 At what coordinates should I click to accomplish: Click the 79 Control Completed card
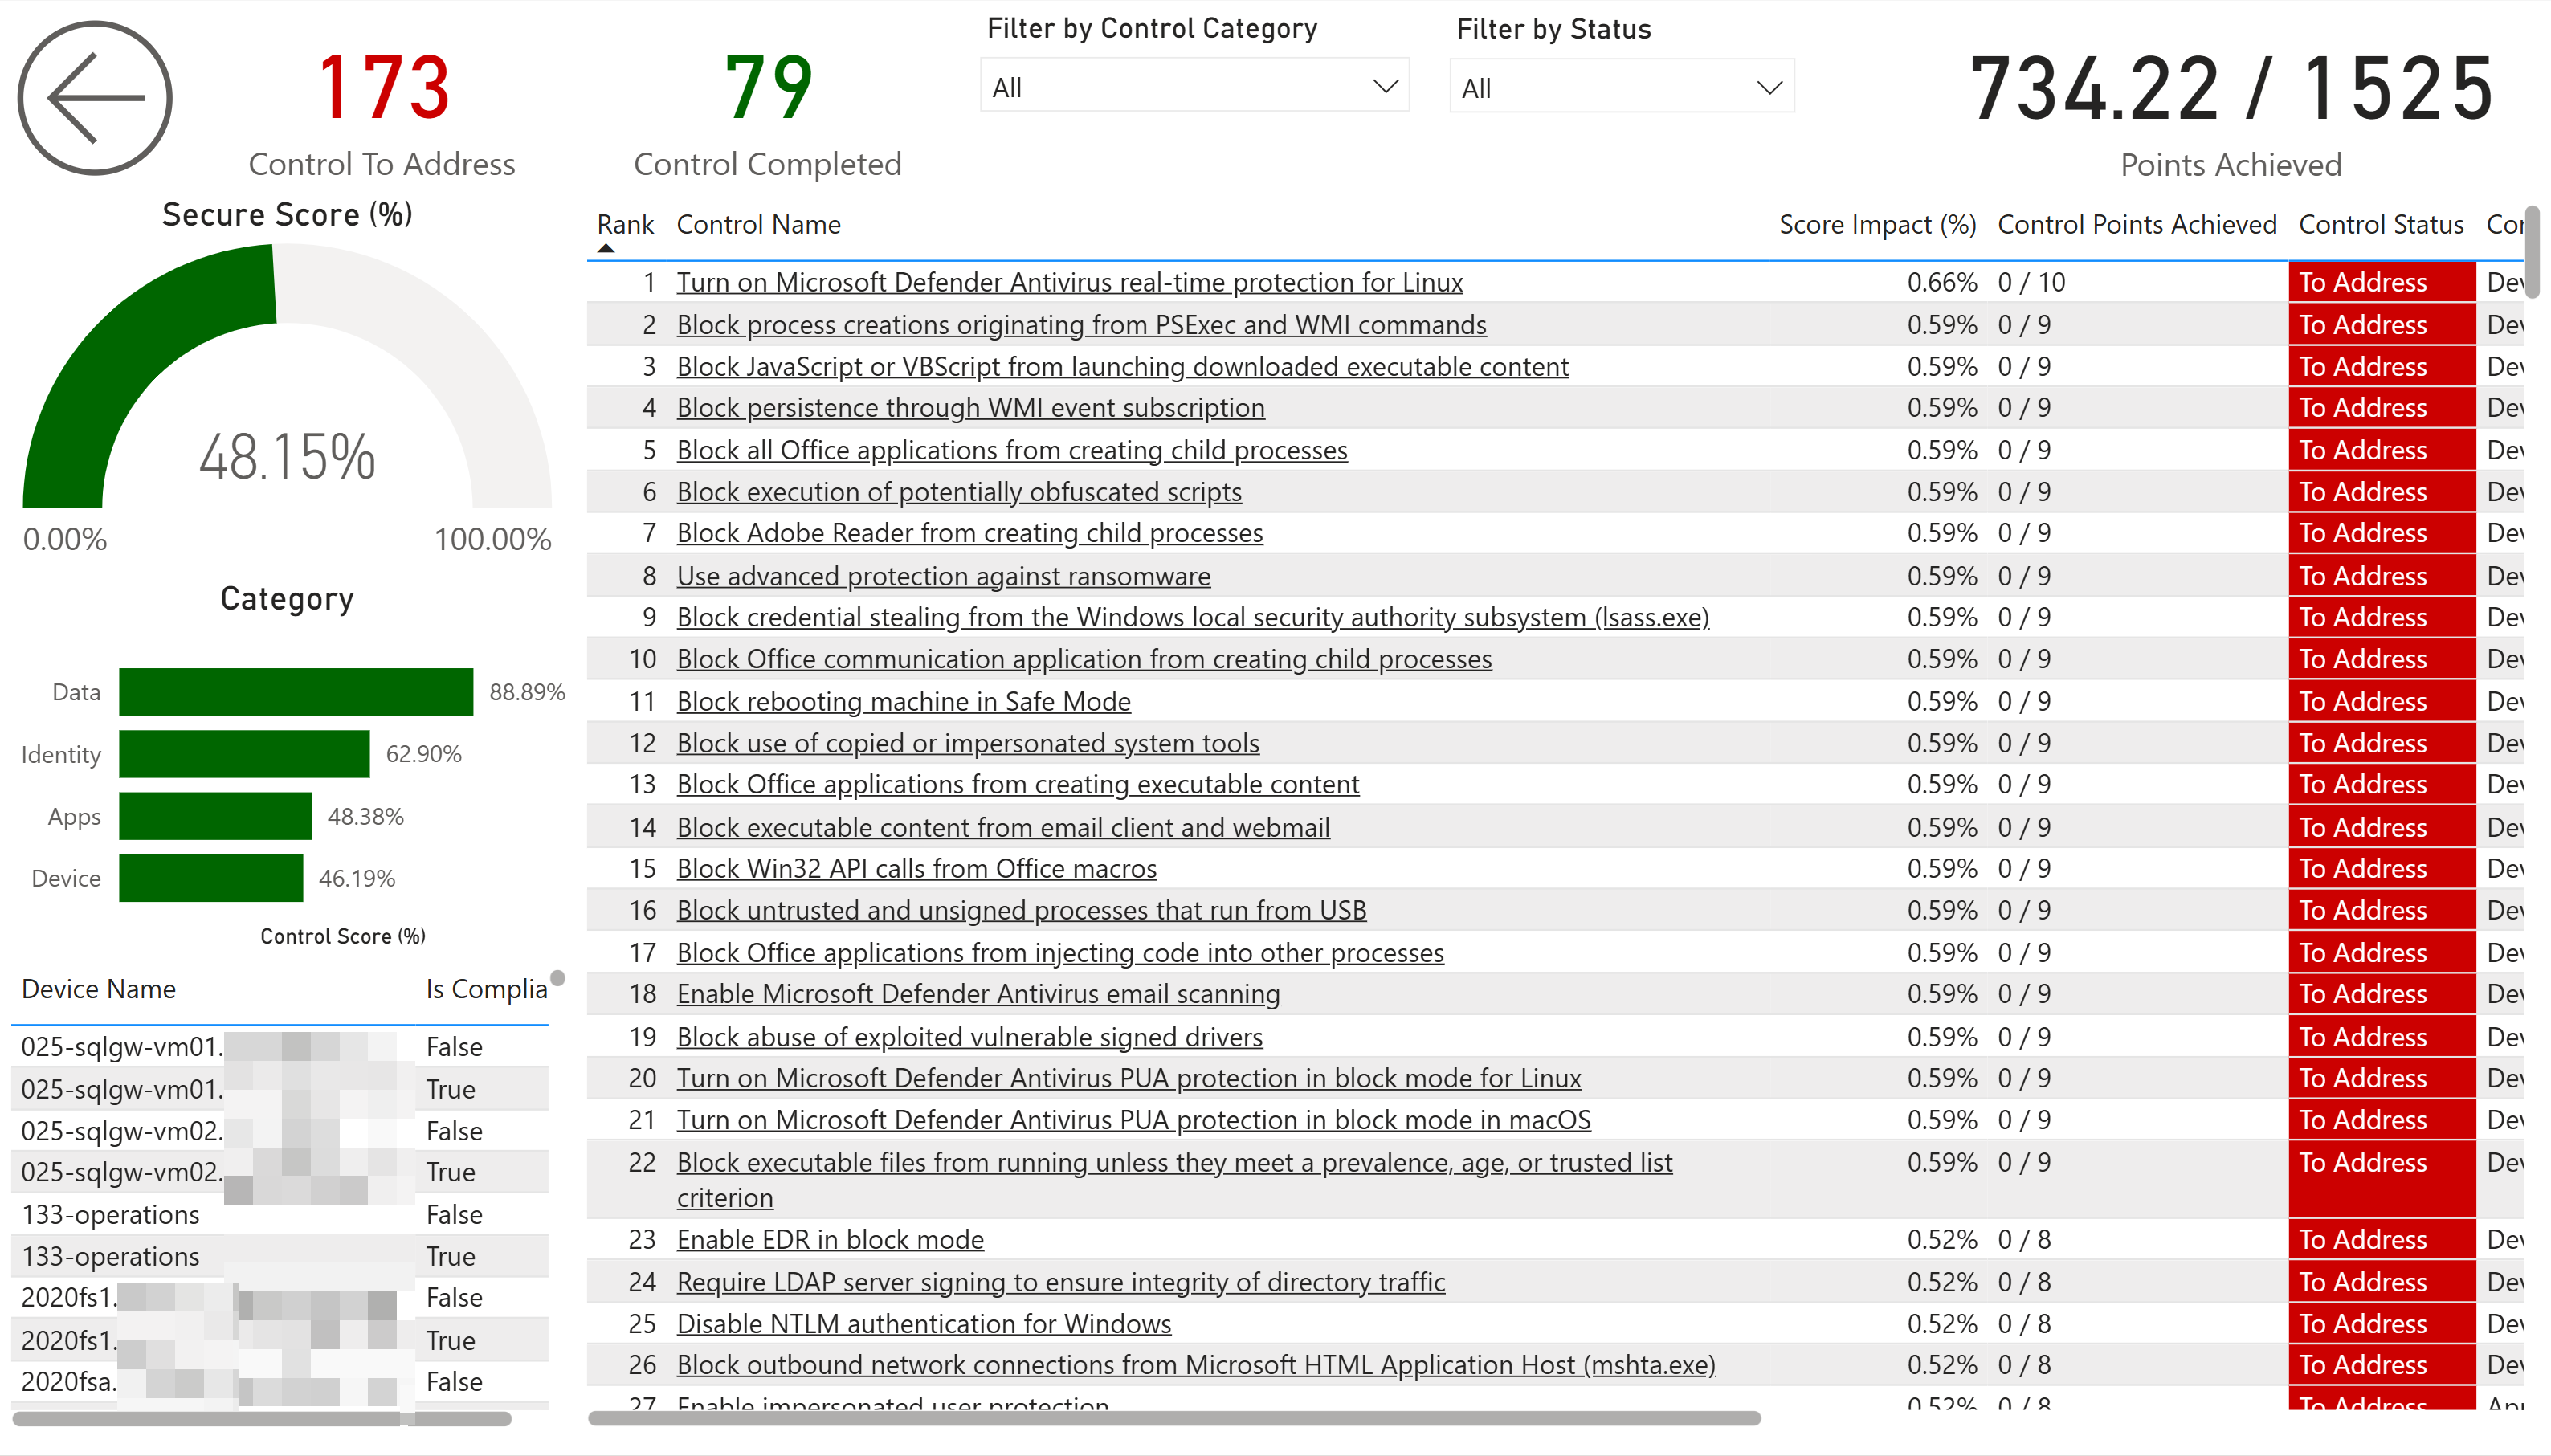767,114
